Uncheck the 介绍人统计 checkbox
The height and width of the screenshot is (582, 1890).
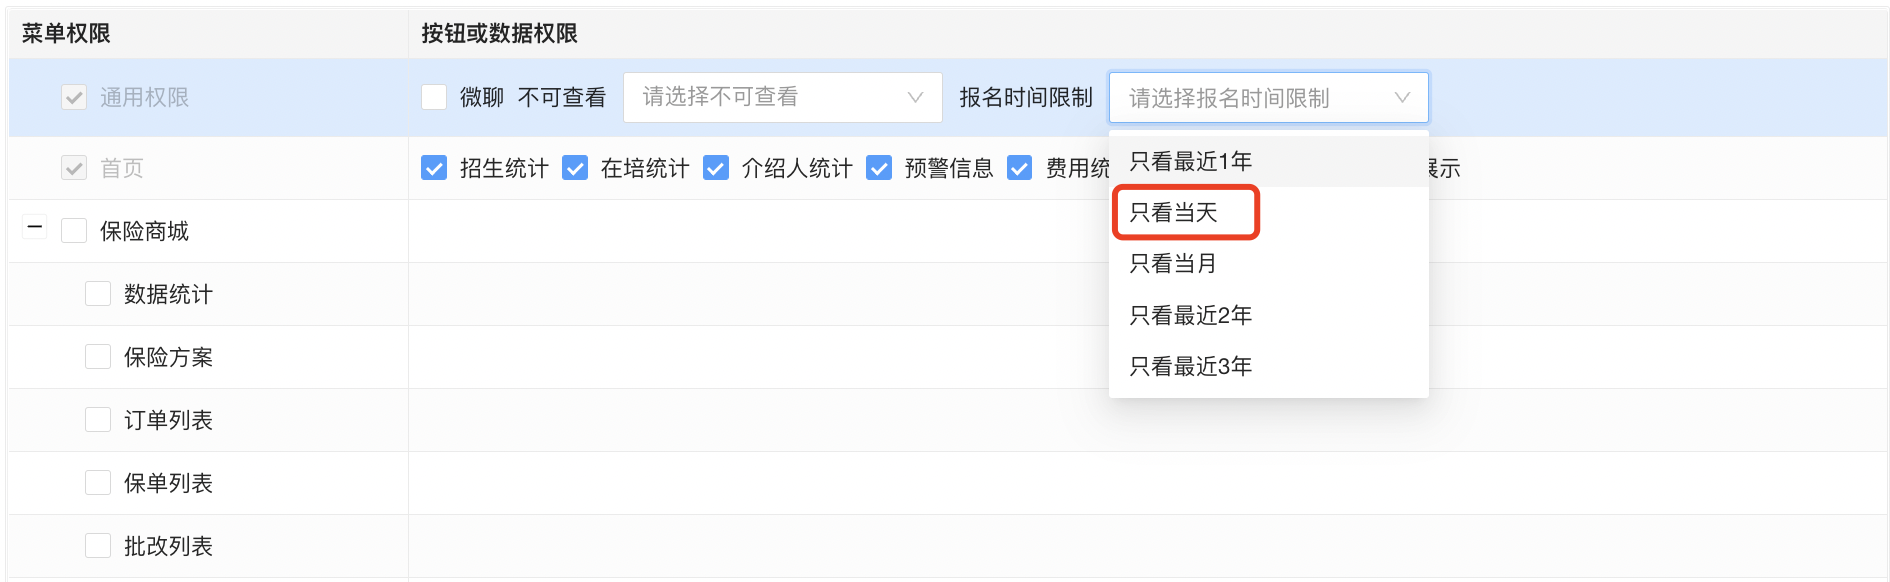point(716,168)
